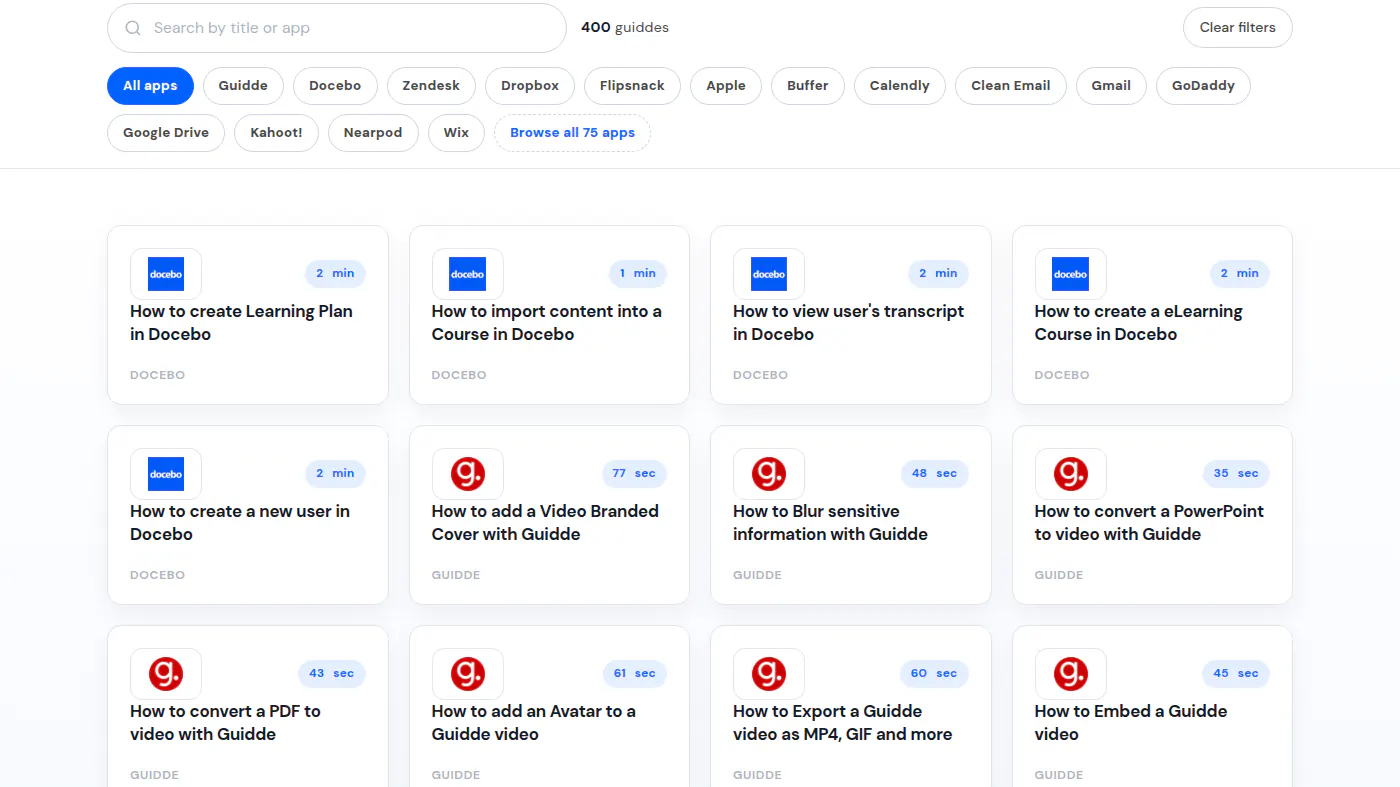The height and width of the screenshot is (787, 1400).
Task: Toggle the Apple filter chip
Action: click(x=726, y=86)
